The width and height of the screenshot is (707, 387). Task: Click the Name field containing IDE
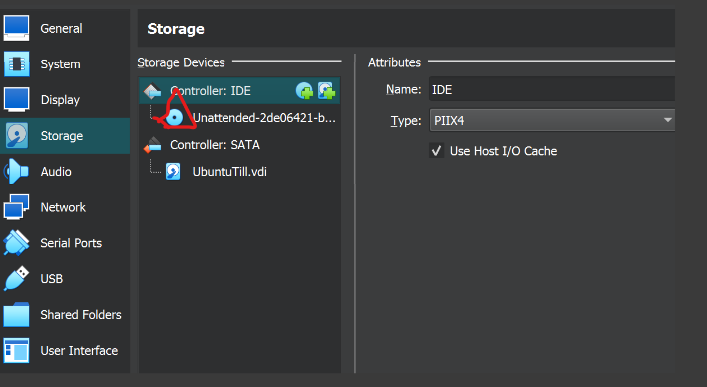click(x=552, y=89)
